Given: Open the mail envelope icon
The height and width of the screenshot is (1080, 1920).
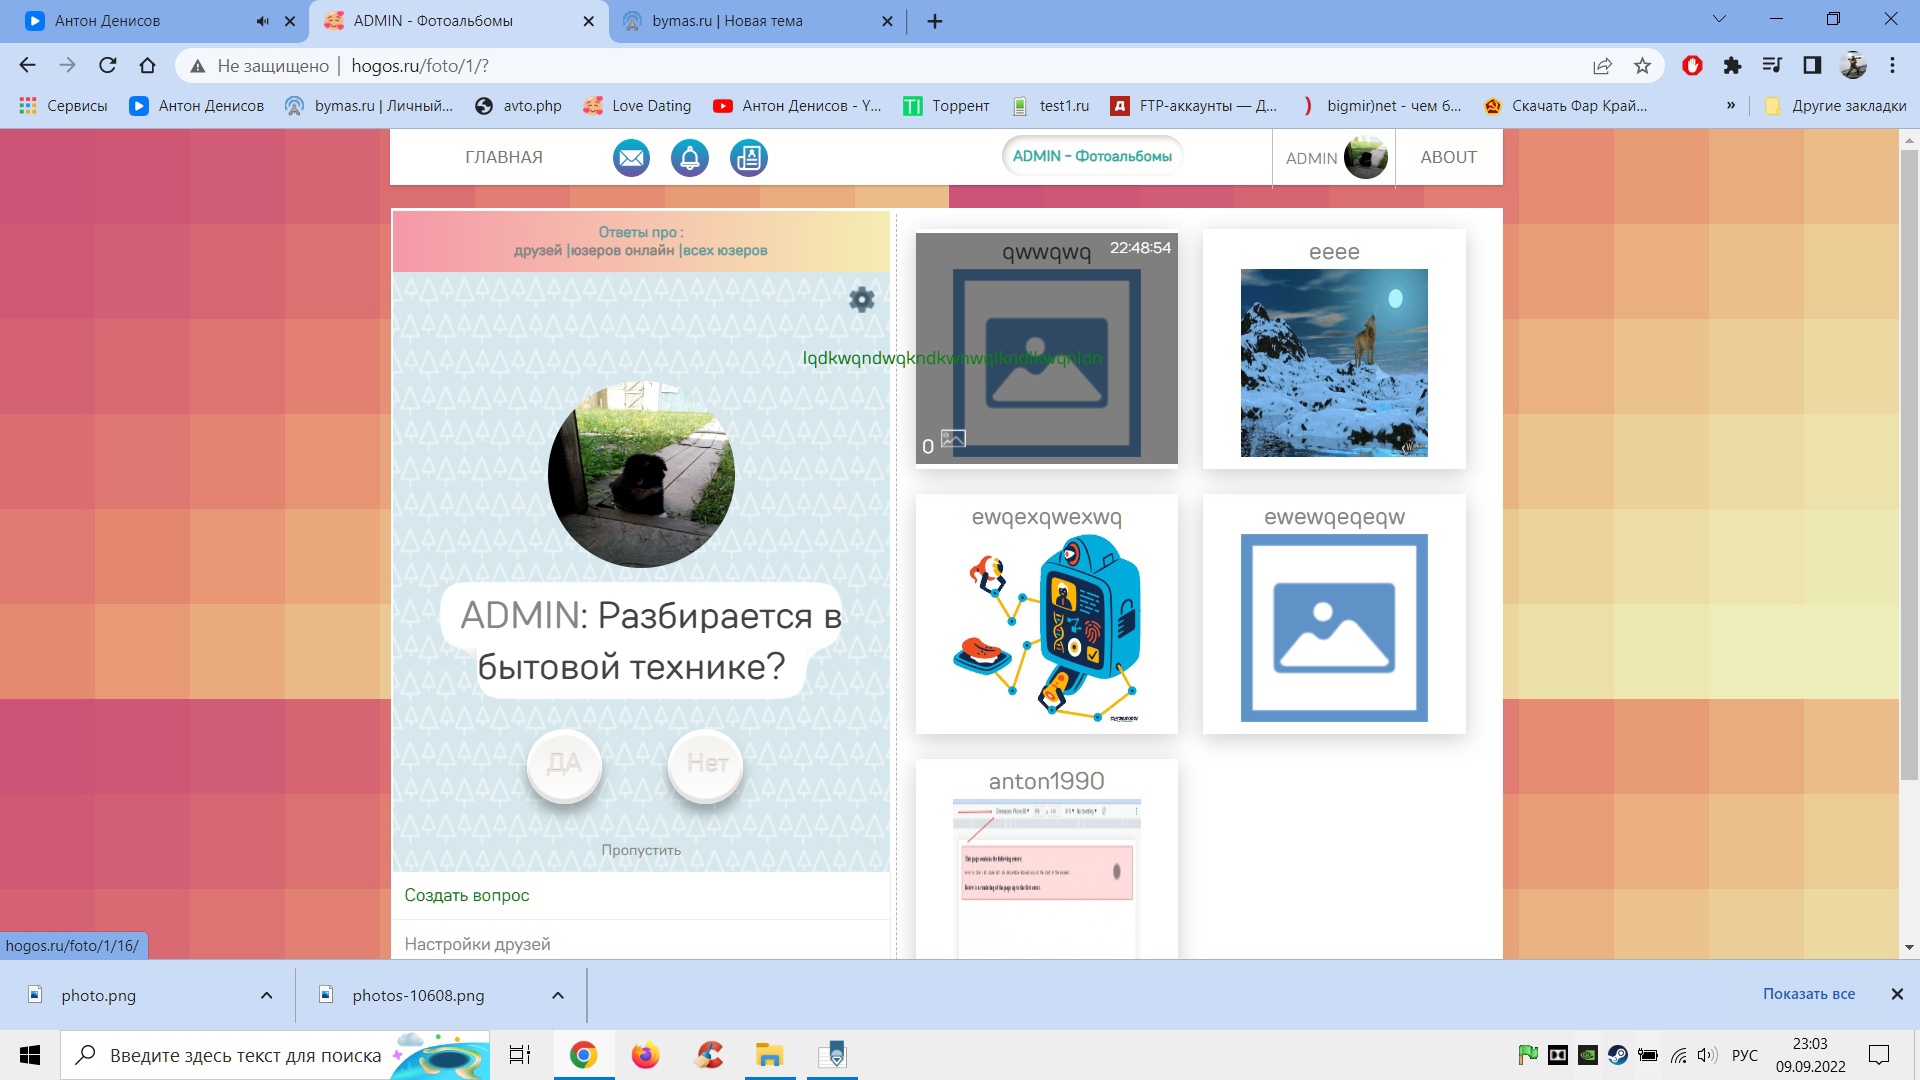Looking at the screenshot, I should pos(631,158).
